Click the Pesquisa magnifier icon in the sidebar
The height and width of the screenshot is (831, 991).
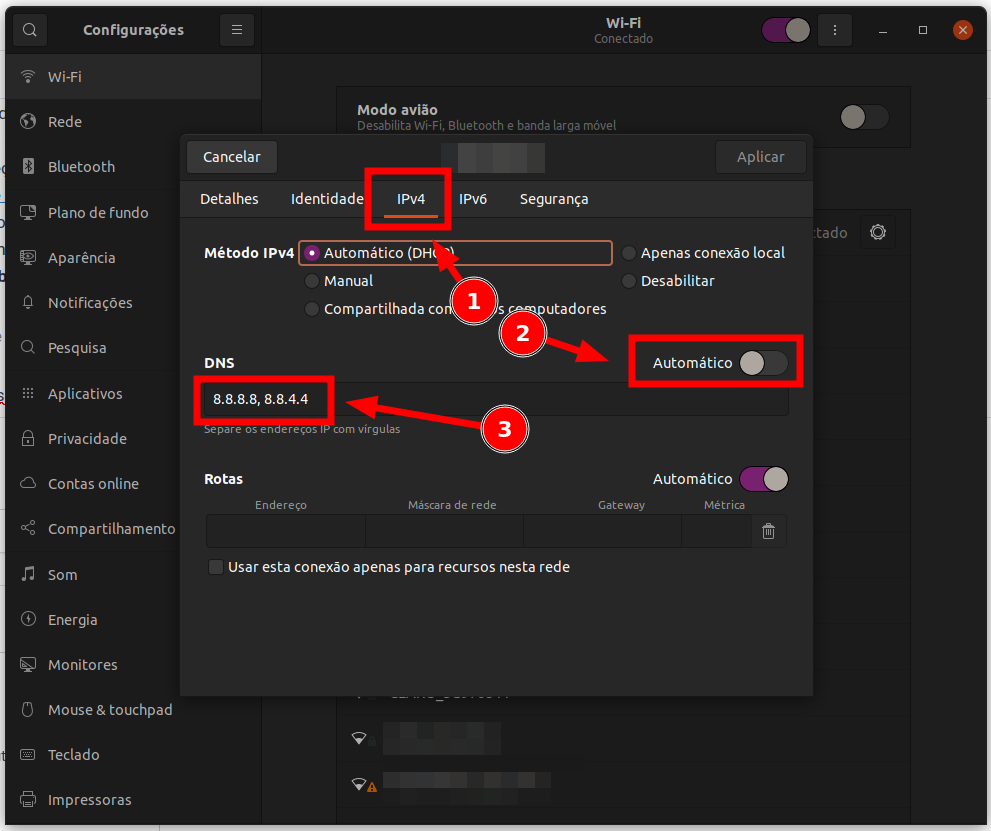(28, 347)
